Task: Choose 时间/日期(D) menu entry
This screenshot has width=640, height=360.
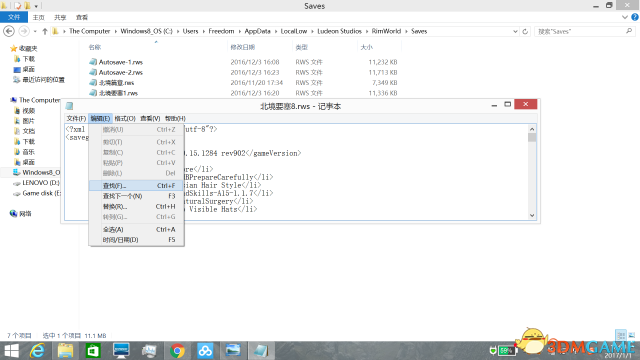Action: tap(136, 240)
